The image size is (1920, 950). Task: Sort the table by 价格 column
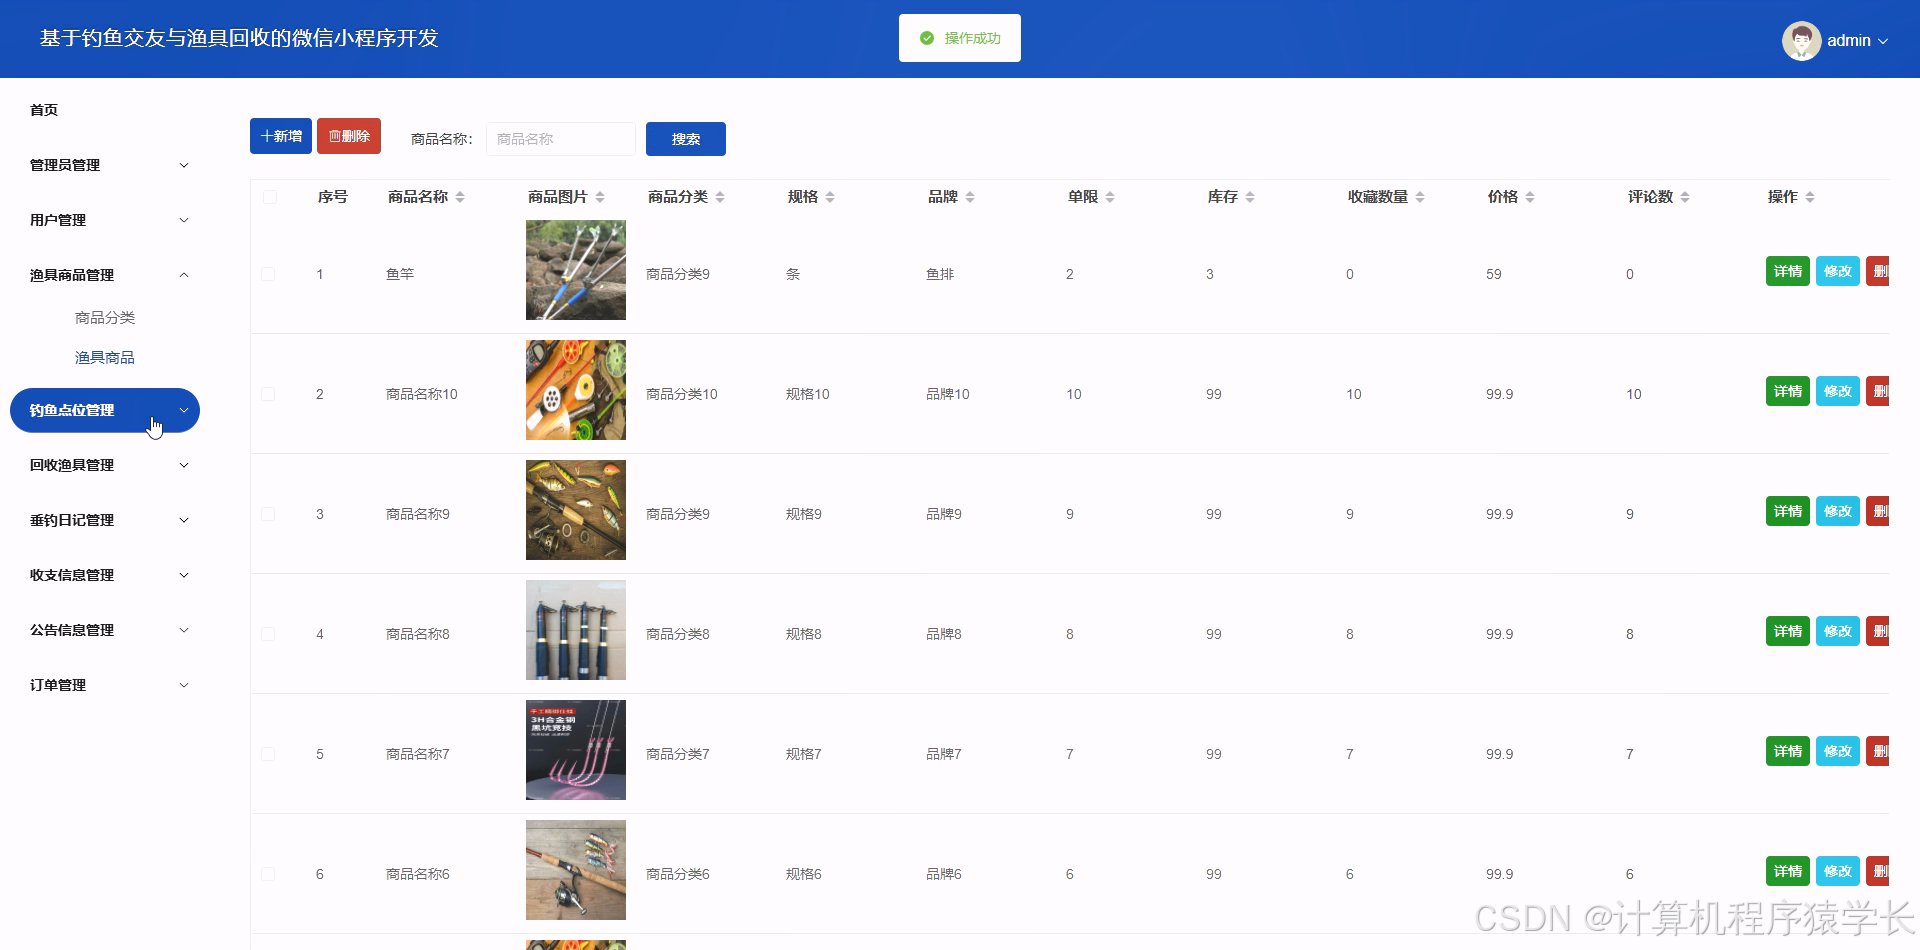point(1531,196)
